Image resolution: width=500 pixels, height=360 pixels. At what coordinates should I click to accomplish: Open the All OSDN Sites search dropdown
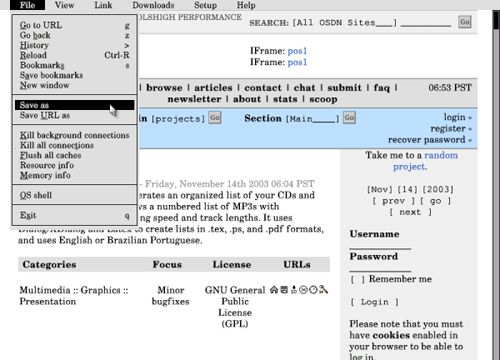click(x=344, y=23)
